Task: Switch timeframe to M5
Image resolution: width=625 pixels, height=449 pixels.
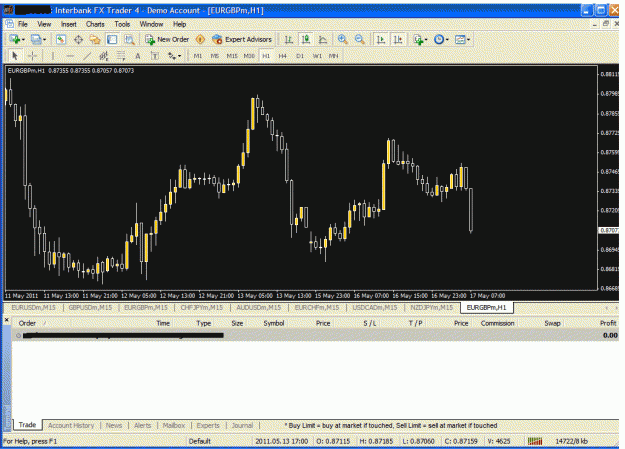Action: point(214,56)
